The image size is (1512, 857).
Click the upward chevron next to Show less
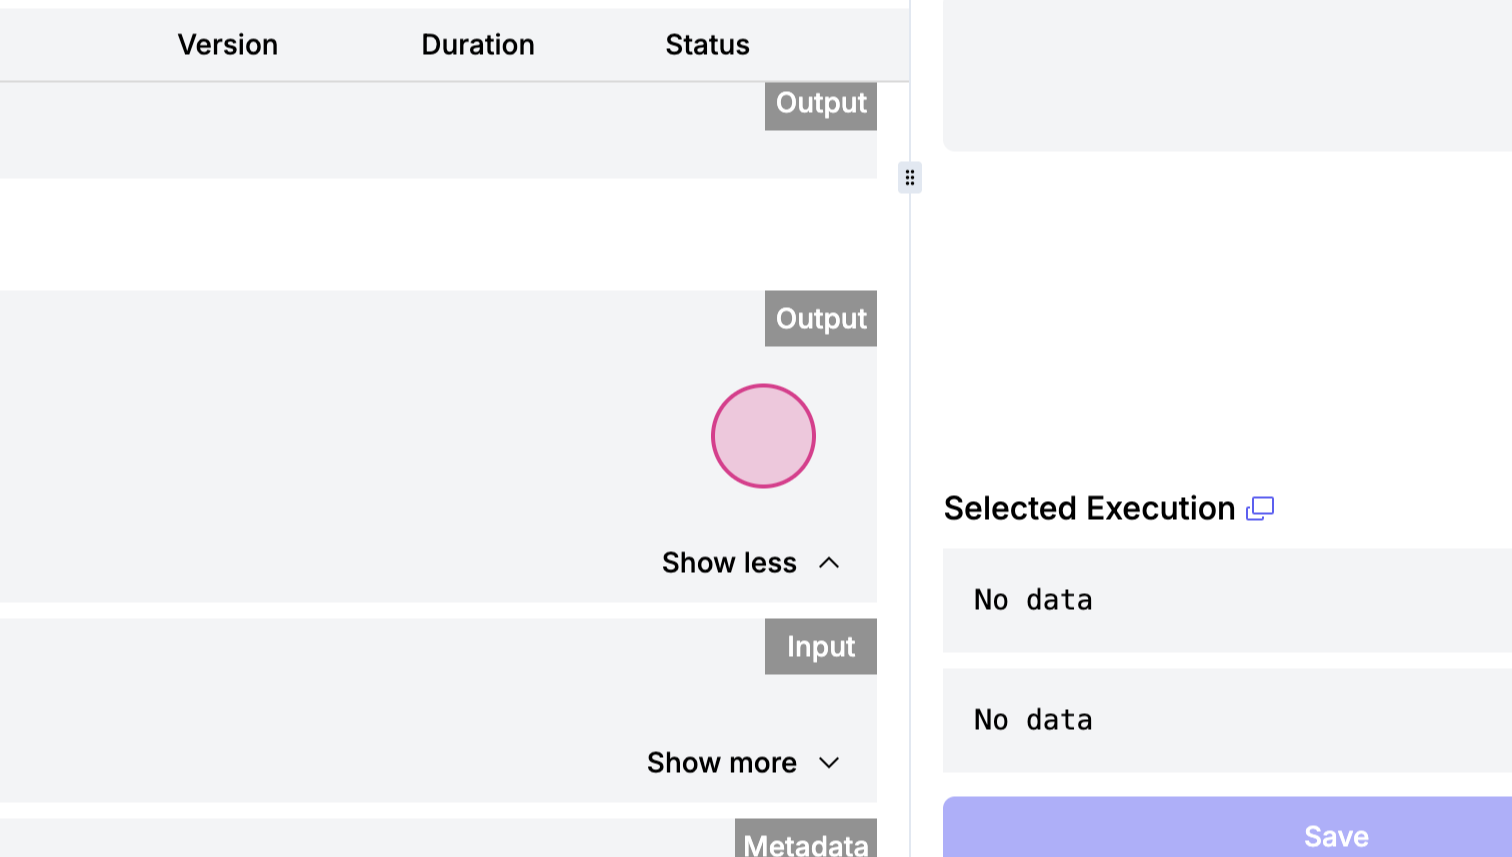click(829, 563)
